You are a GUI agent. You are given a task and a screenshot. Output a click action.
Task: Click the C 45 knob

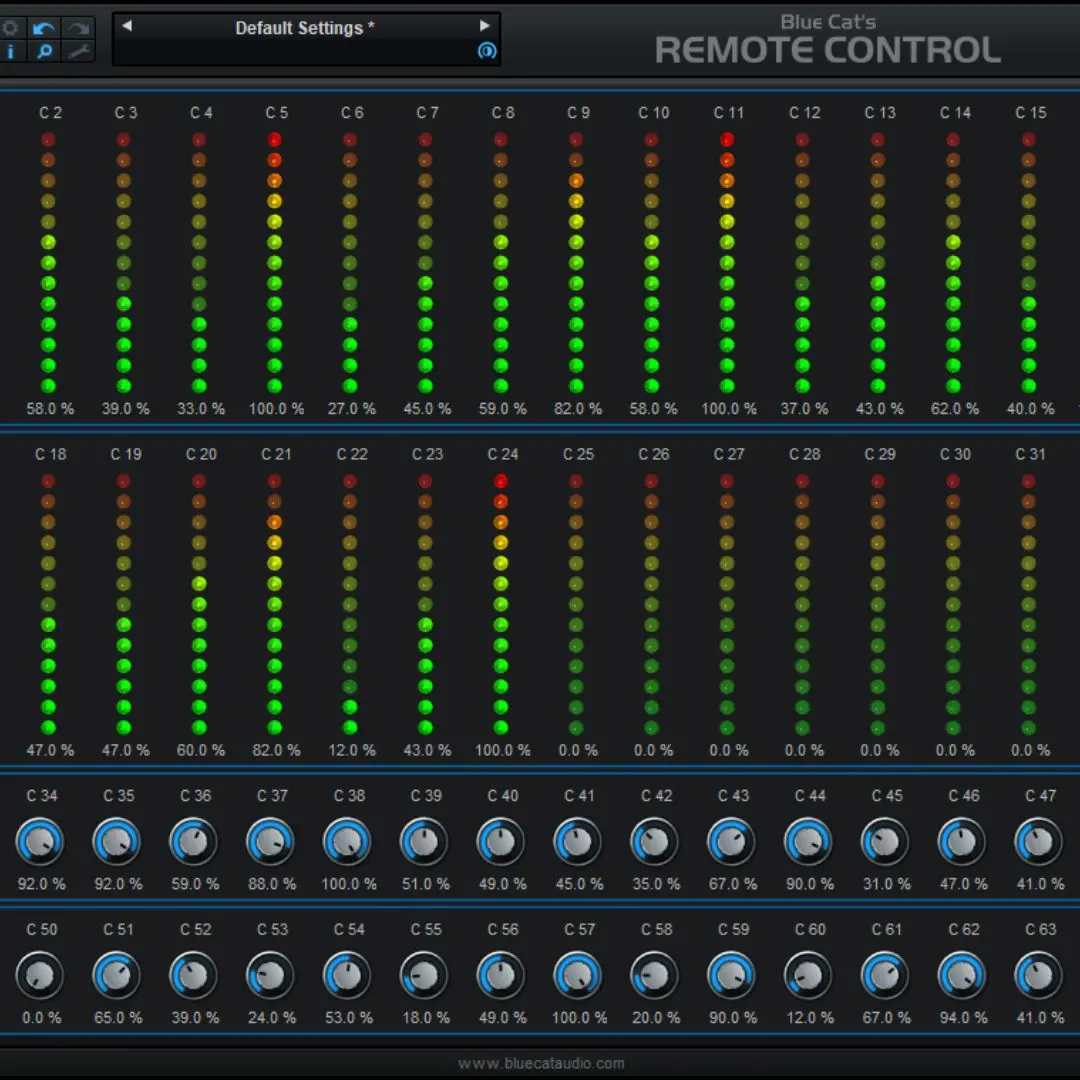[885, 842]
